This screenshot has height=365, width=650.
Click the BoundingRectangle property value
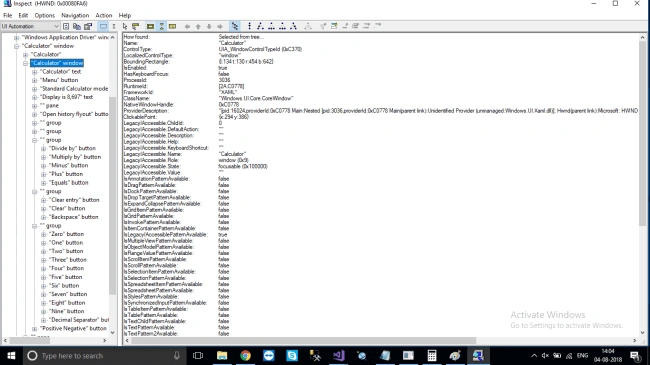(x=246, y=61)
